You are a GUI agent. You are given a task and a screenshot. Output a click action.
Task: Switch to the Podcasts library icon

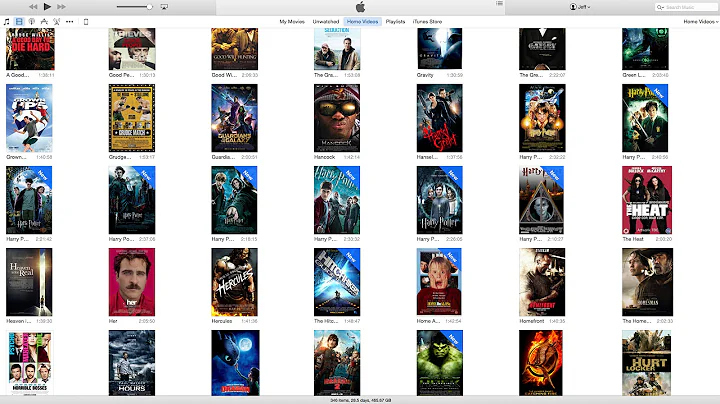pyautogui.click(x=32, y=22)
